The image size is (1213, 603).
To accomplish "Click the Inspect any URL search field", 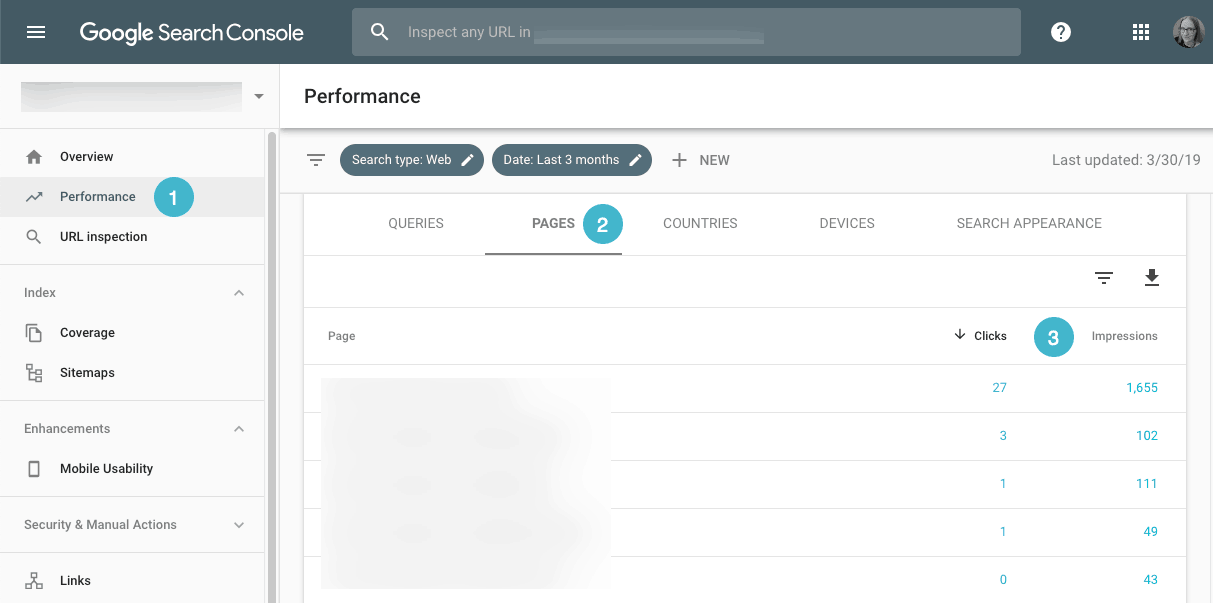I will 686,32.
